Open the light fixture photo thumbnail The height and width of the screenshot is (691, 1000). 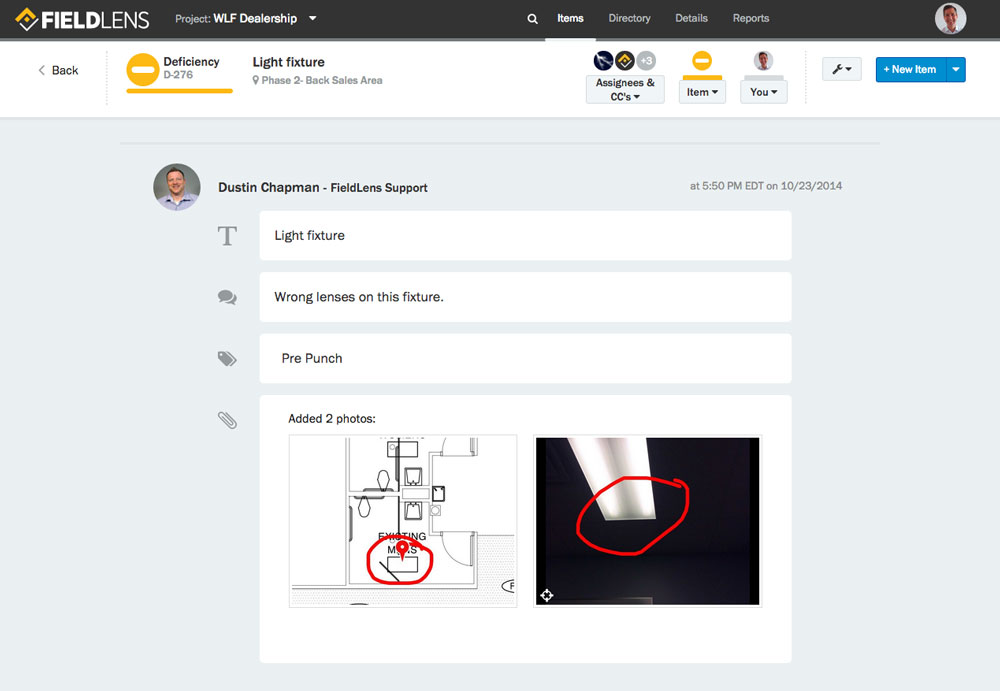click(x=646, y=520)
